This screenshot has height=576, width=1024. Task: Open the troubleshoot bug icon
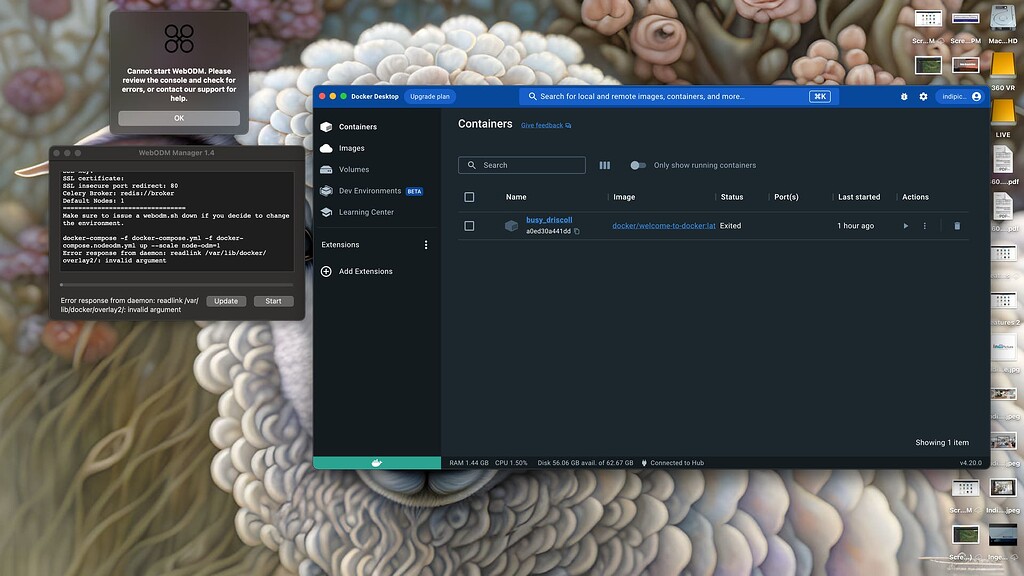904,97
